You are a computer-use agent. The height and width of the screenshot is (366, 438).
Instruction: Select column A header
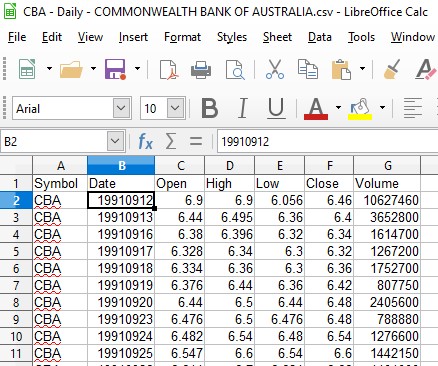(60, 166)
